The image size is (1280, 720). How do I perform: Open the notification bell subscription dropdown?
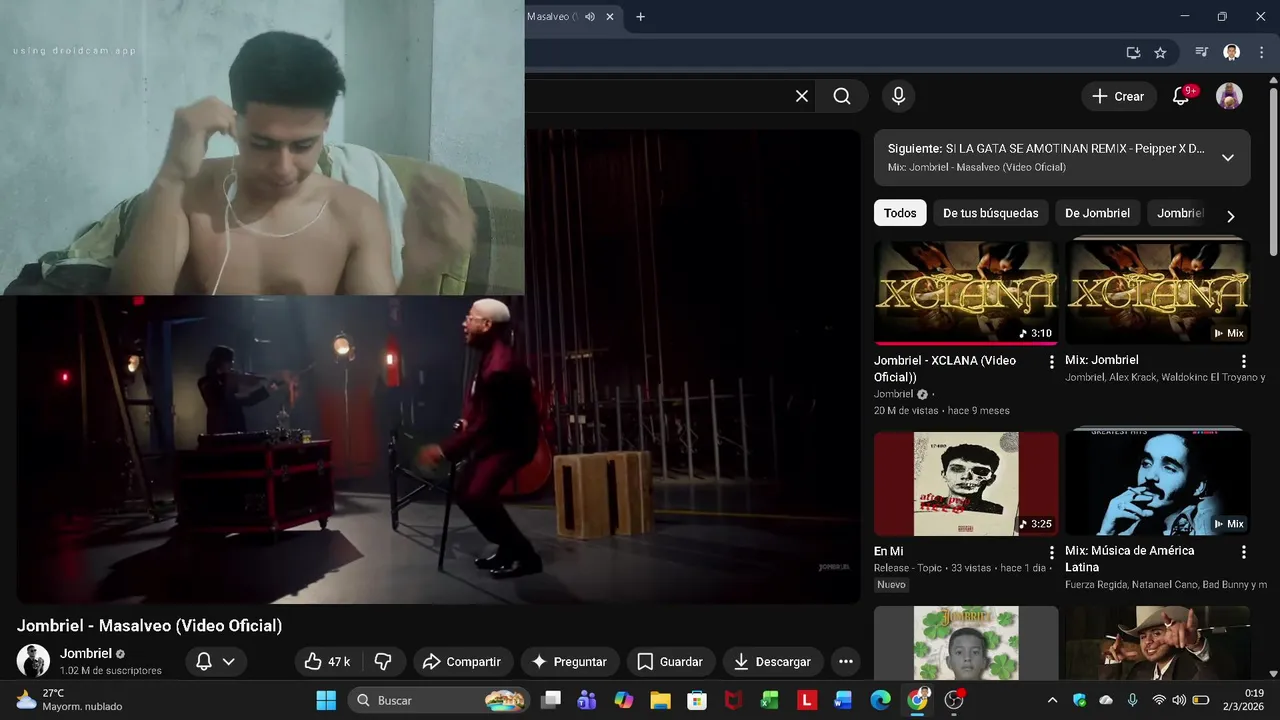pyautogui.click(x=216, y=661)
